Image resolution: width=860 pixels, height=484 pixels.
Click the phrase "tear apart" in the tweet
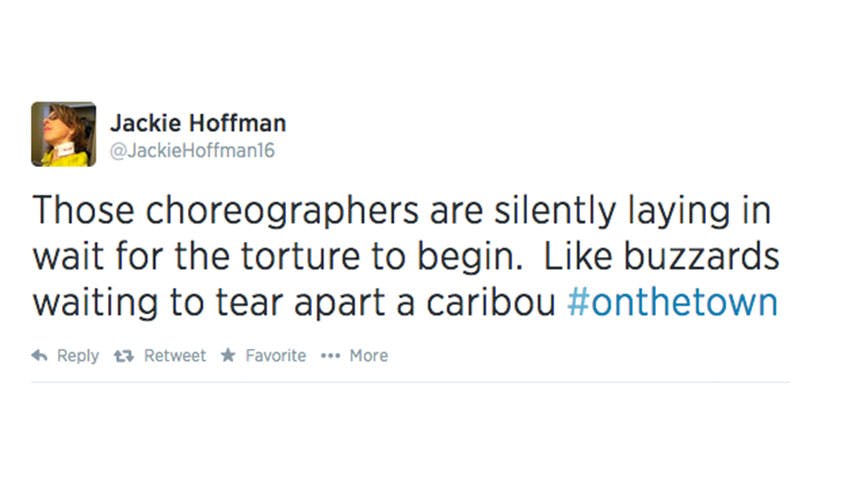coord(311,303)
